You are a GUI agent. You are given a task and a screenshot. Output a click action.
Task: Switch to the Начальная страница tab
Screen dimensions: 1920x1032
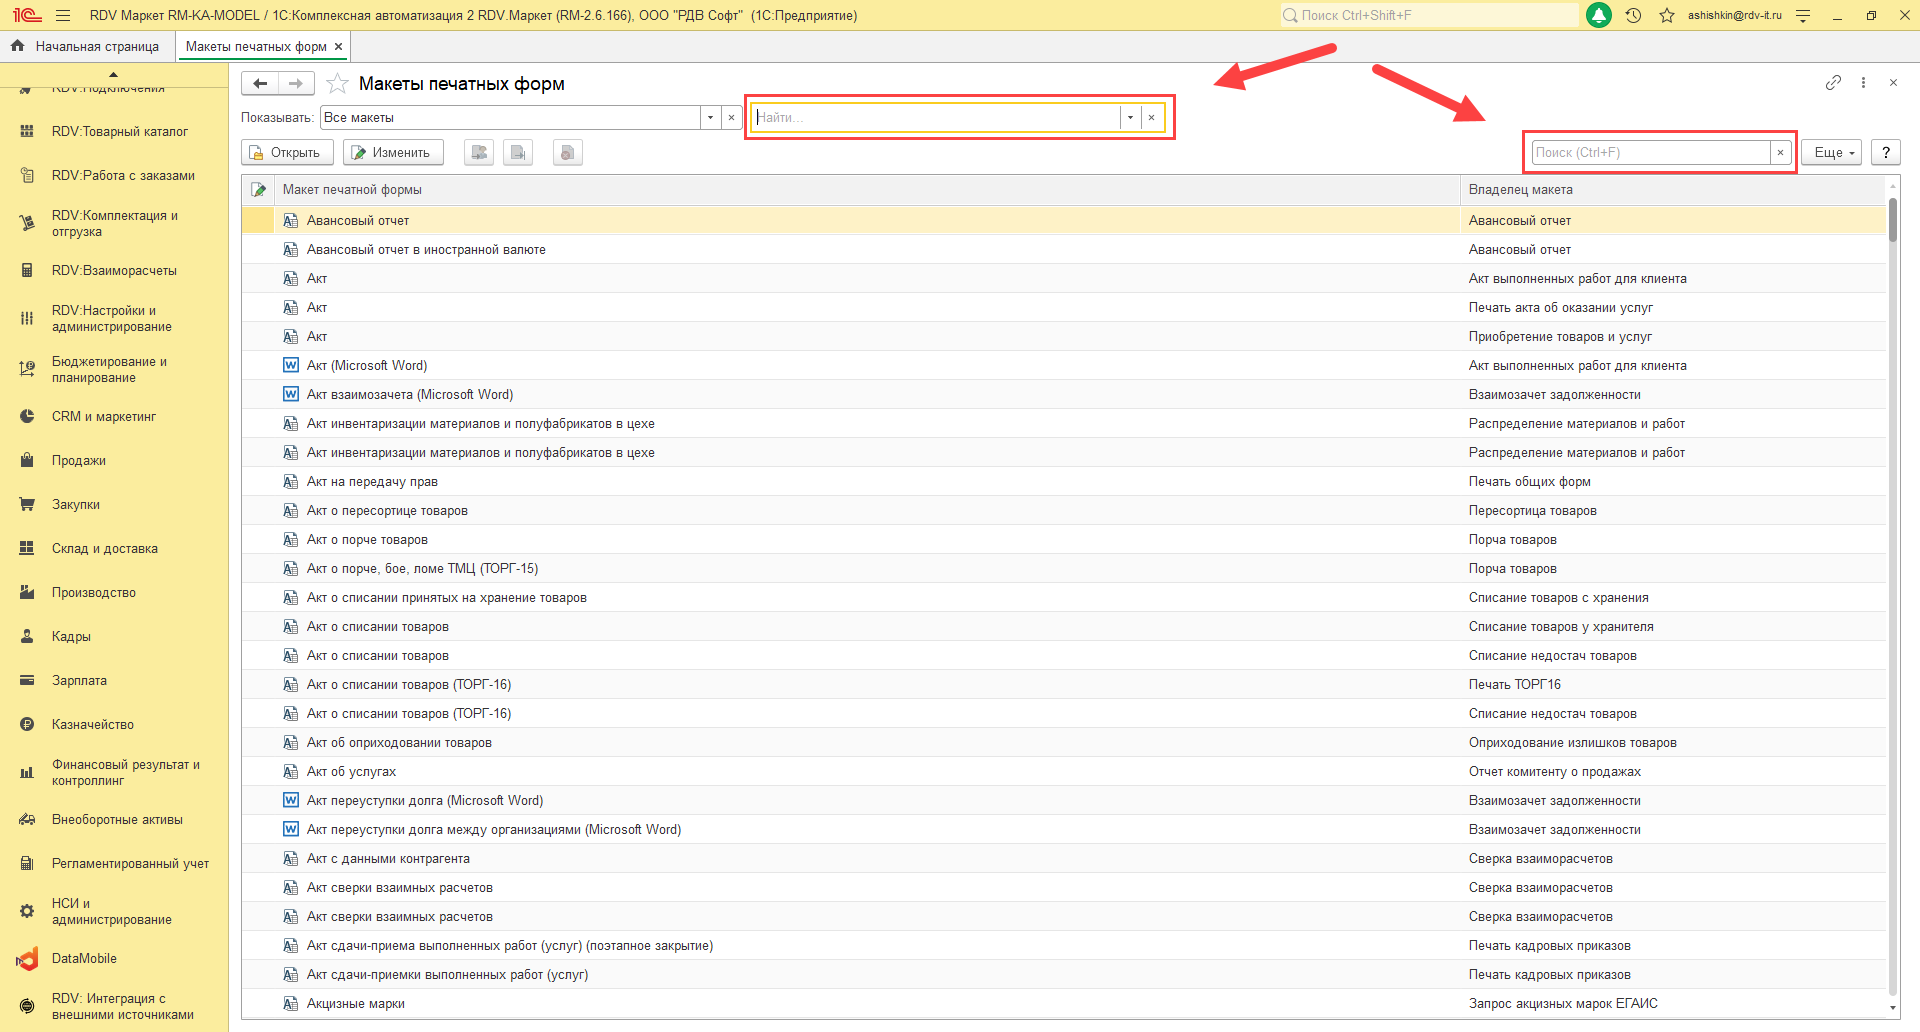pos(87,47)
